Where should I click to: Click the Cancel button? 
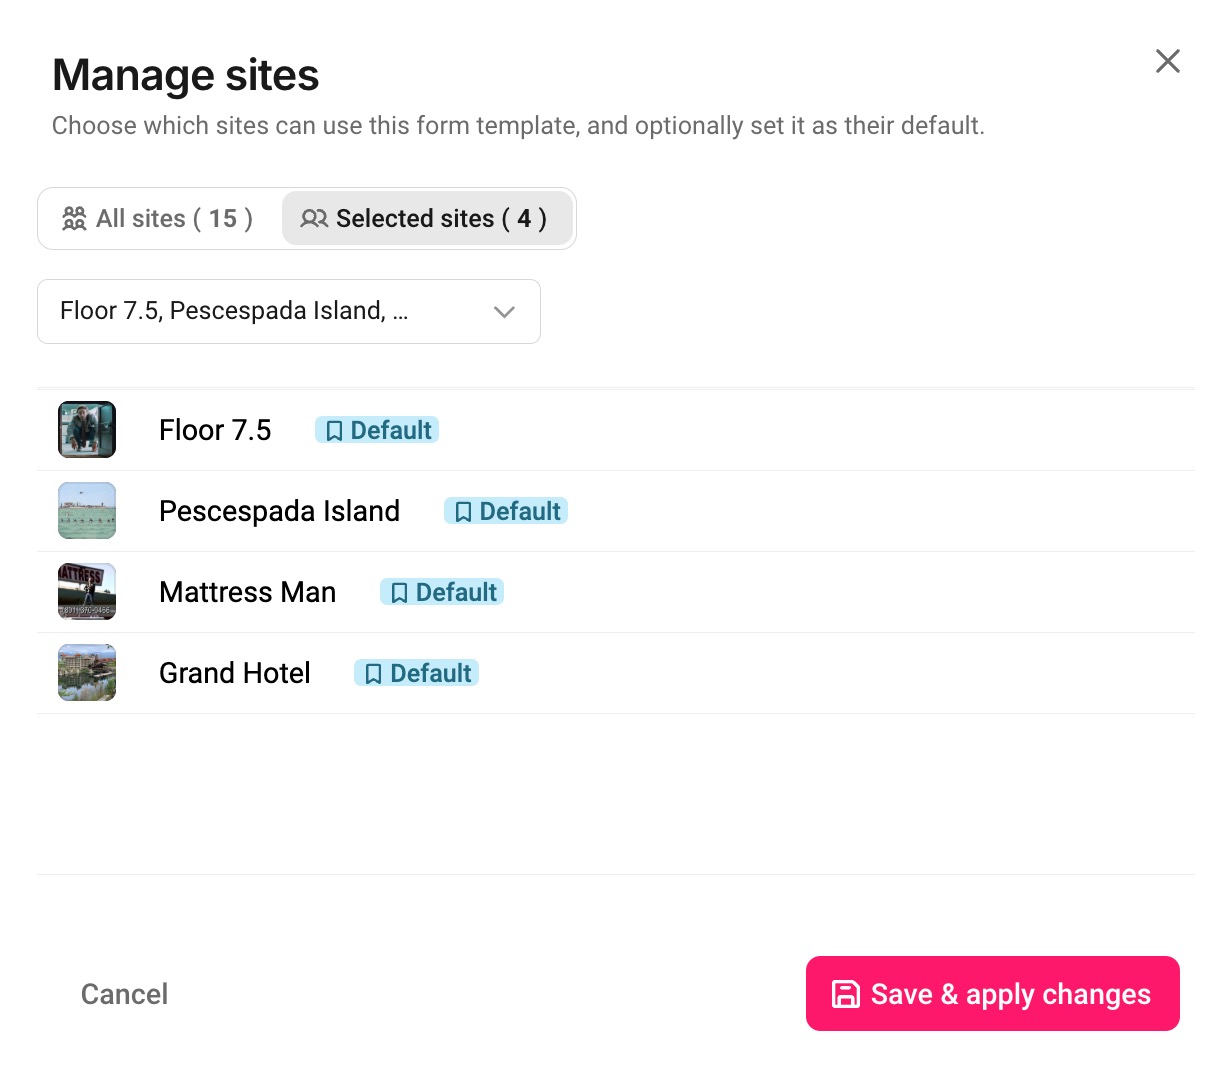124,994
